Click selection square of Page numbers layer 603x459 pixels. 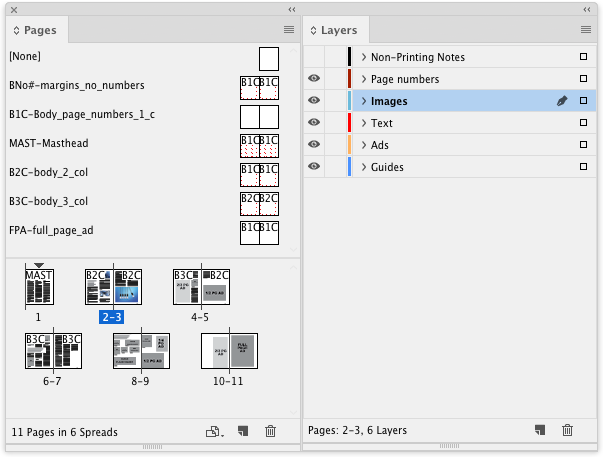[x=583, y=79]
